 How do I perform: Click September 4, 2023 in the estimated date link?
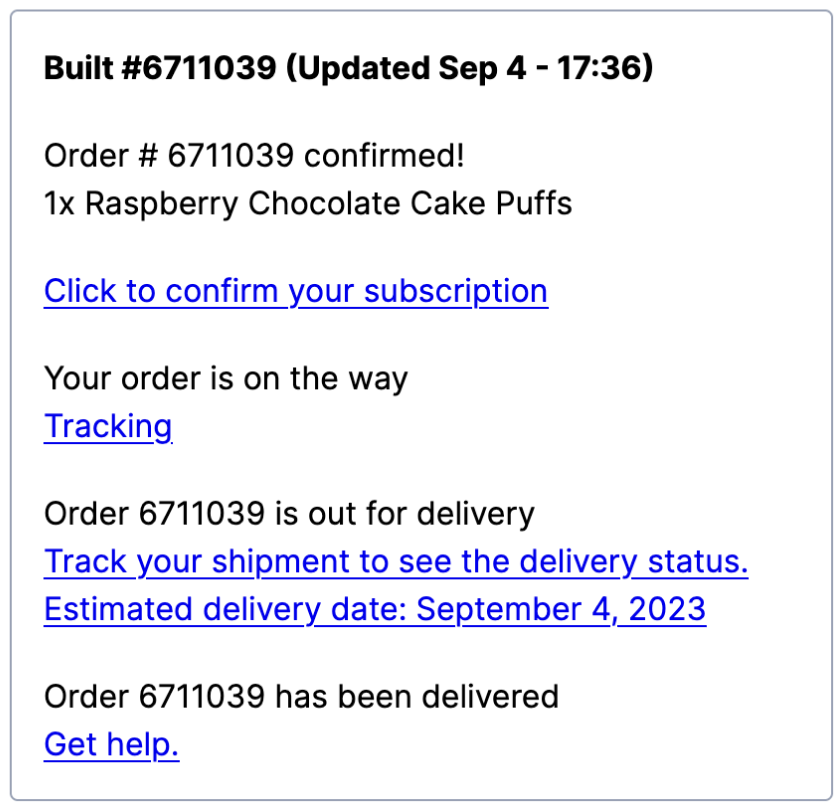[561, 609]
